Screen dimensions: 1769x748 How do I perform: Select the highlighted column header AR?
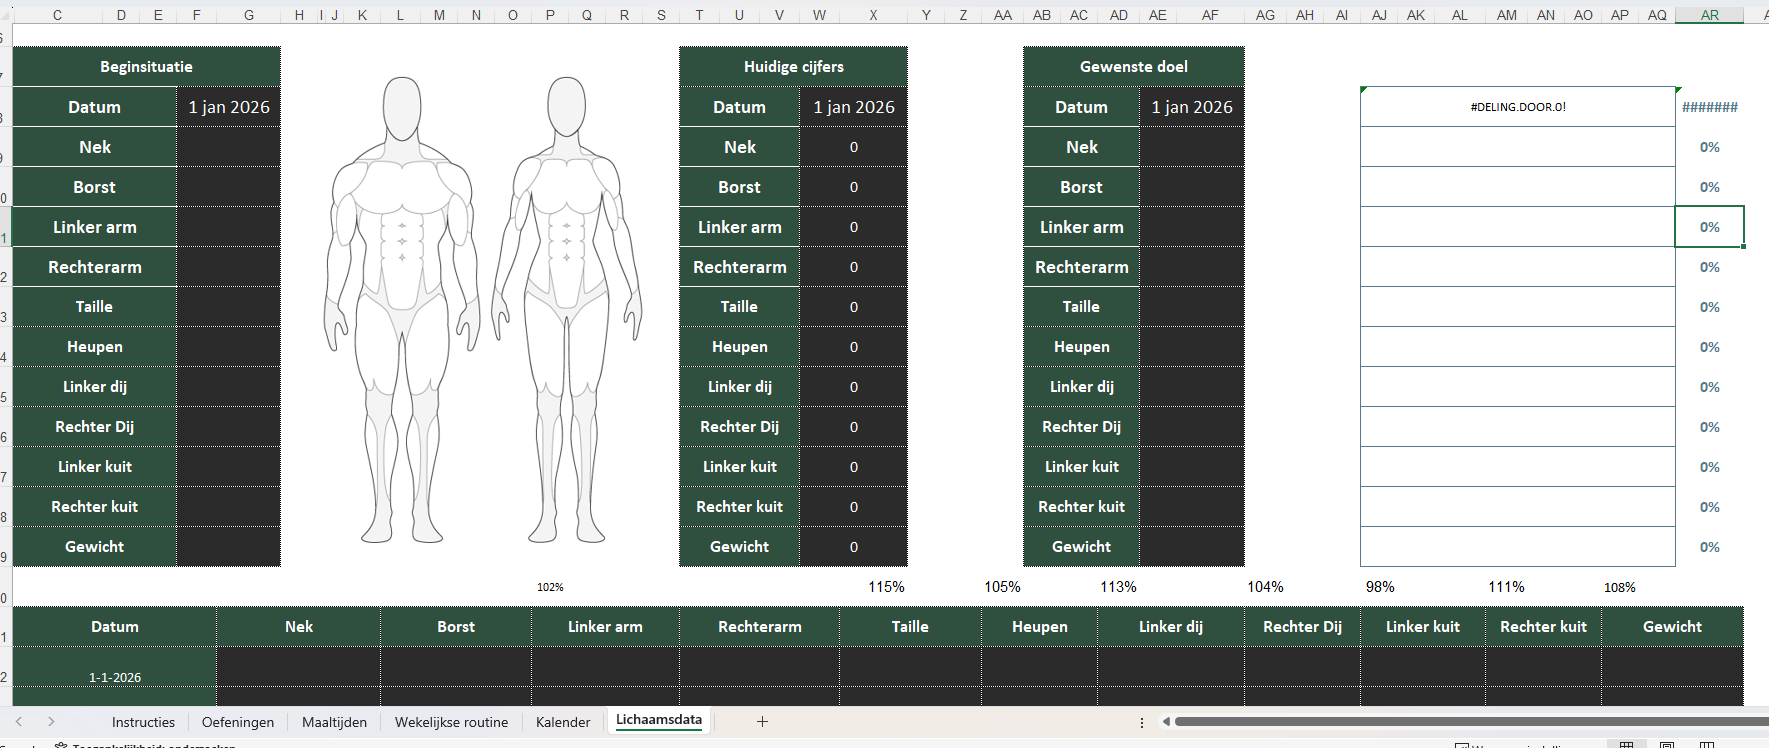coord(1710,14)
